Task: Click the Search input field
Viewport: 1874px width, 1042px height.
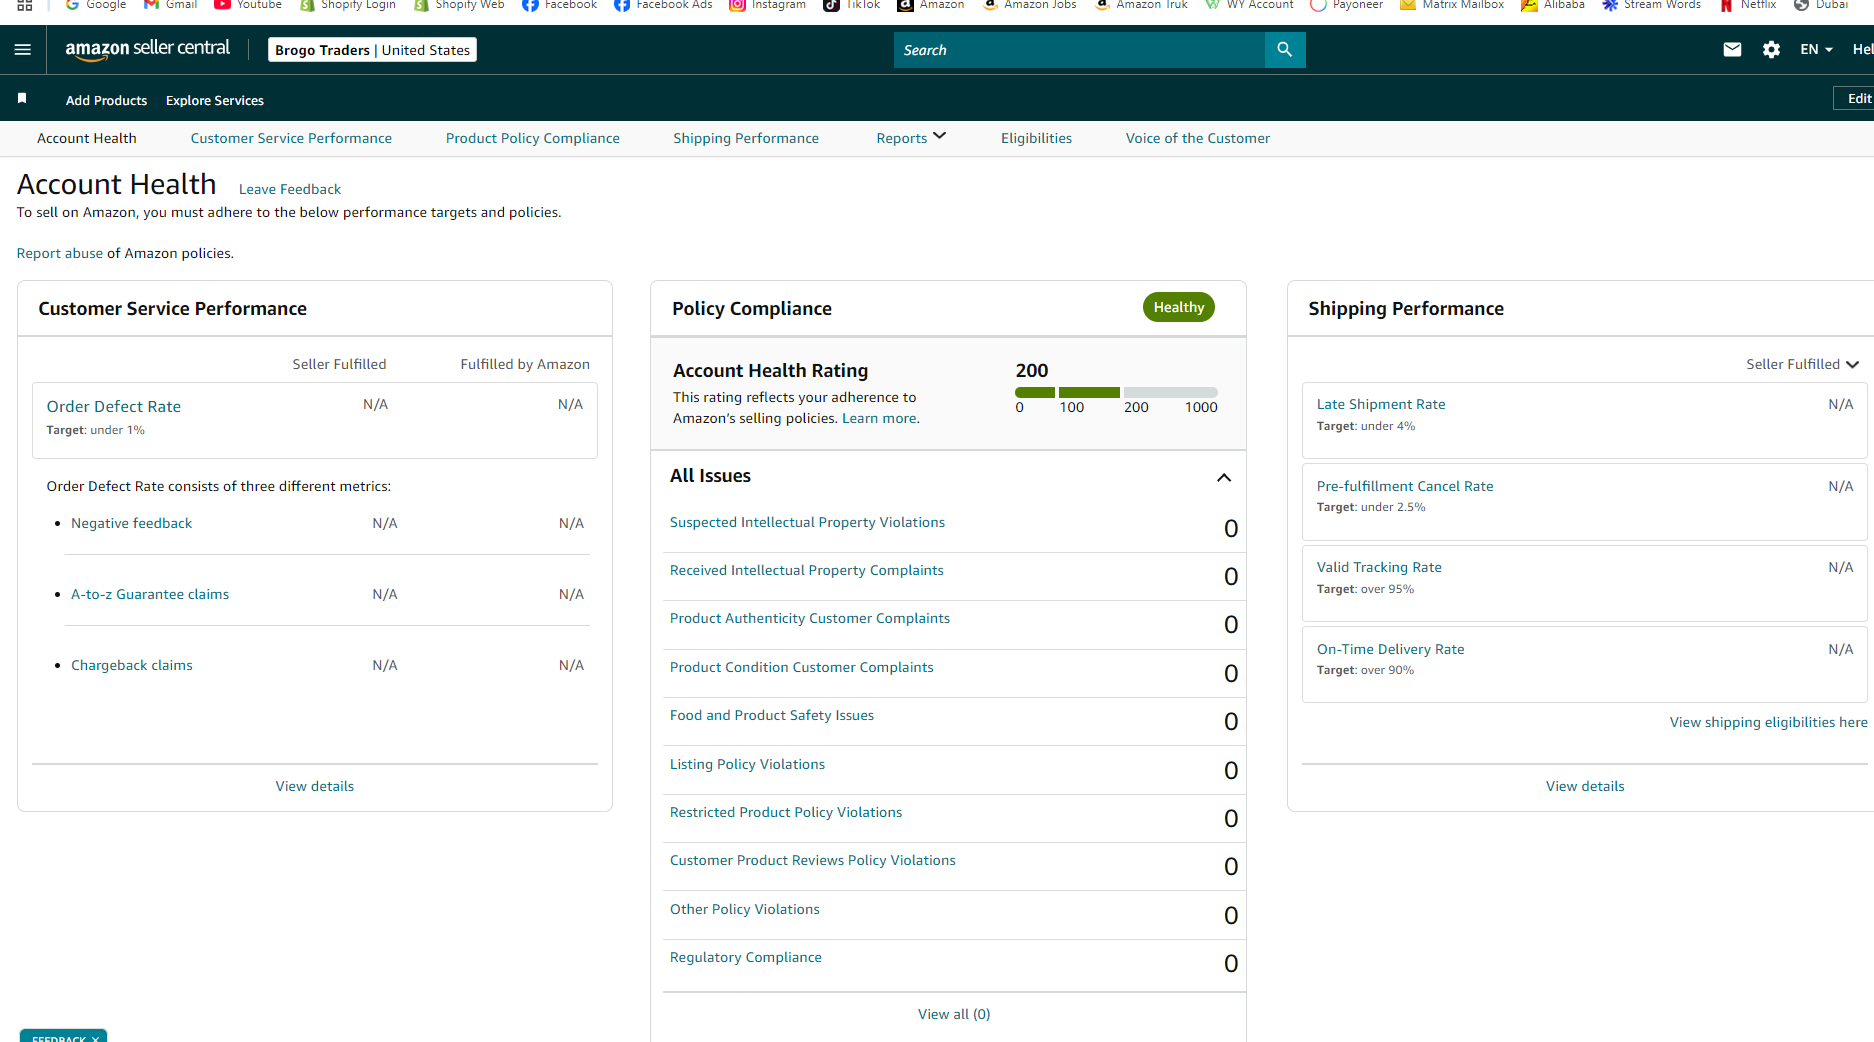Action: 1079,50
